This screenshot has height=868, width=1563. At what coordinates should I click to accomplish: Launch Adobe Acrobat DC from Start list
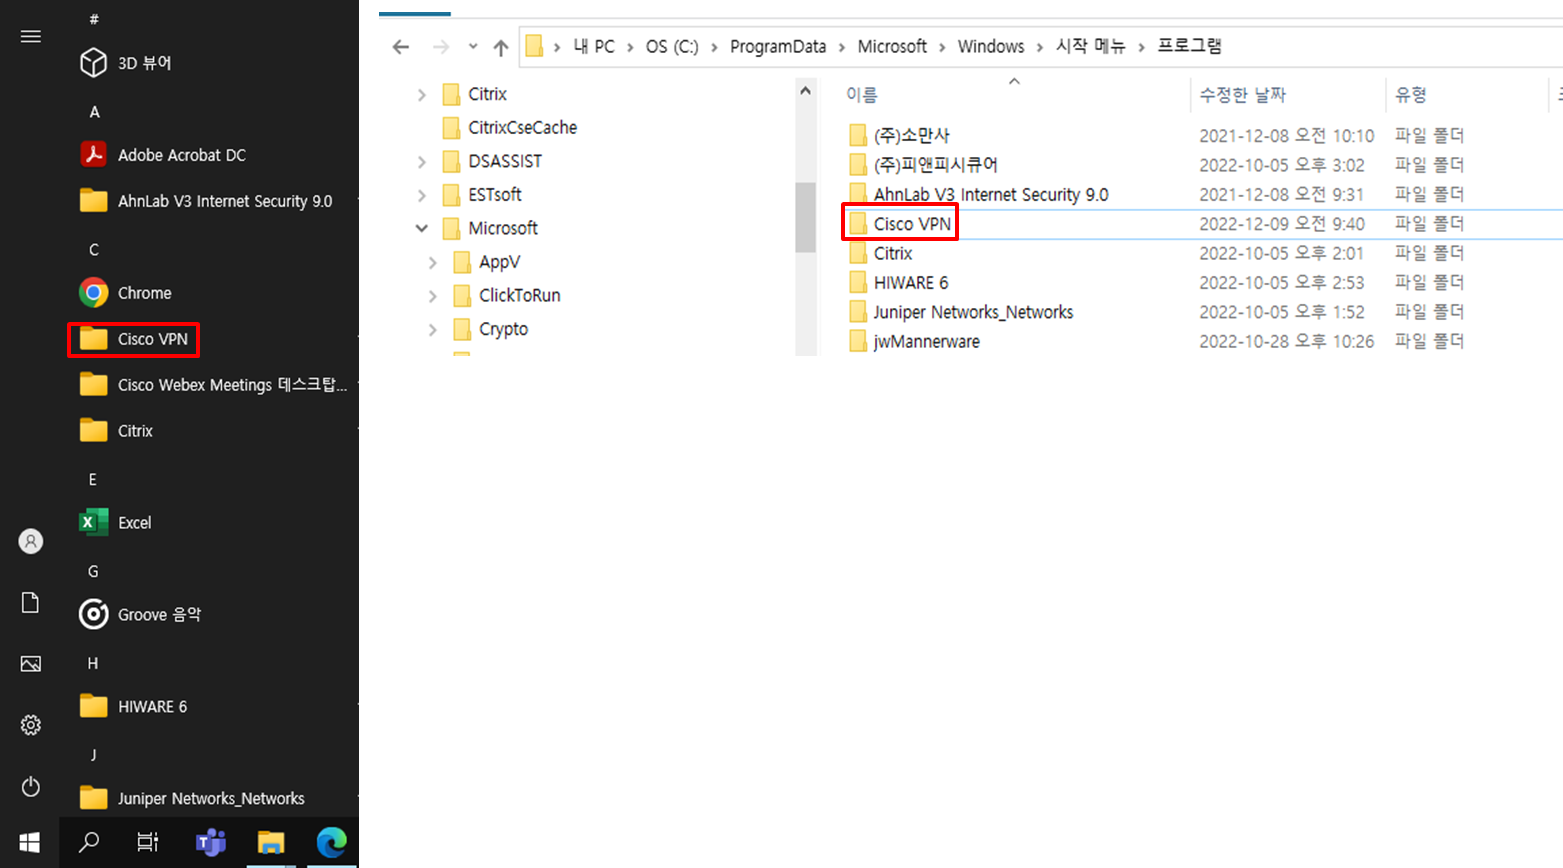tap(162, 155)
